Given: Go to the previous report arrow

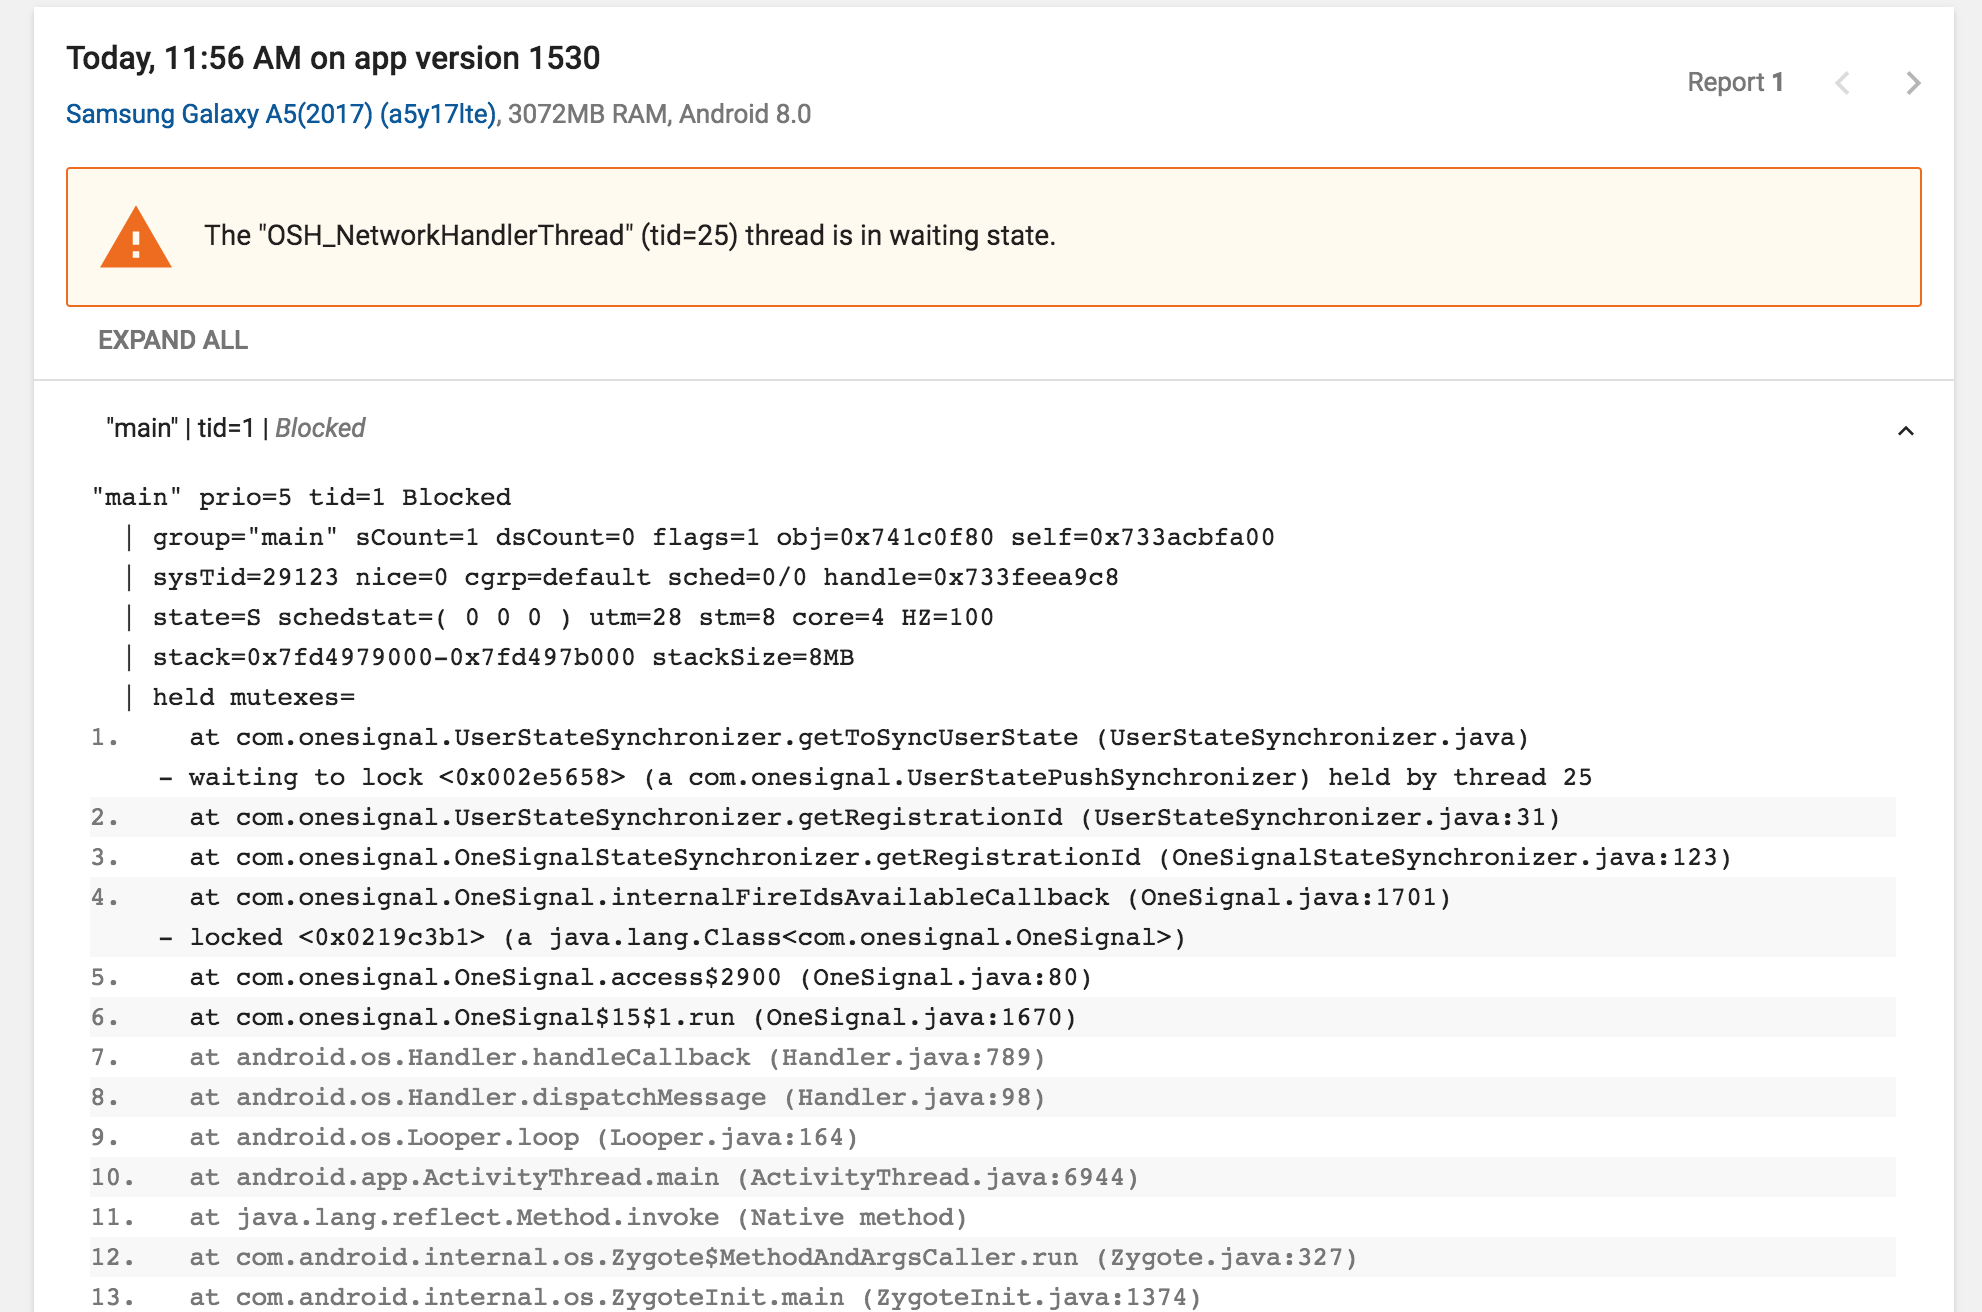Looking at the screenshot, I should coord(1842,83).
